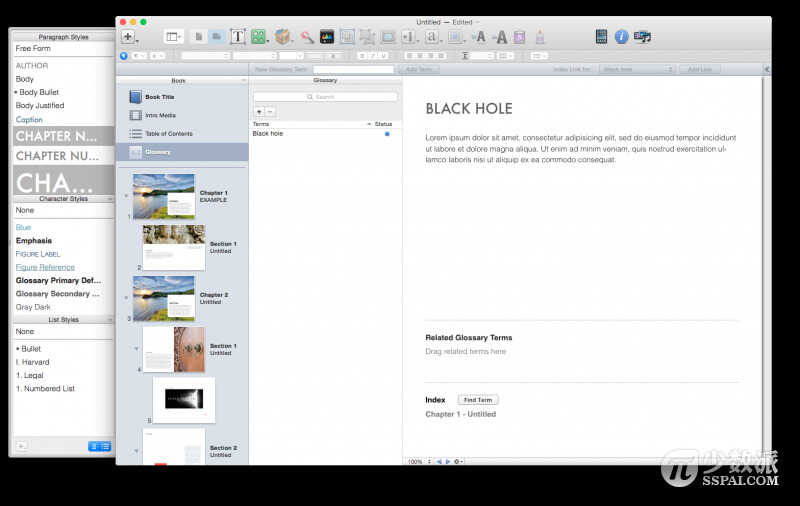Go to next page arrow
800x506 pixels.
(x=447, y=461)
